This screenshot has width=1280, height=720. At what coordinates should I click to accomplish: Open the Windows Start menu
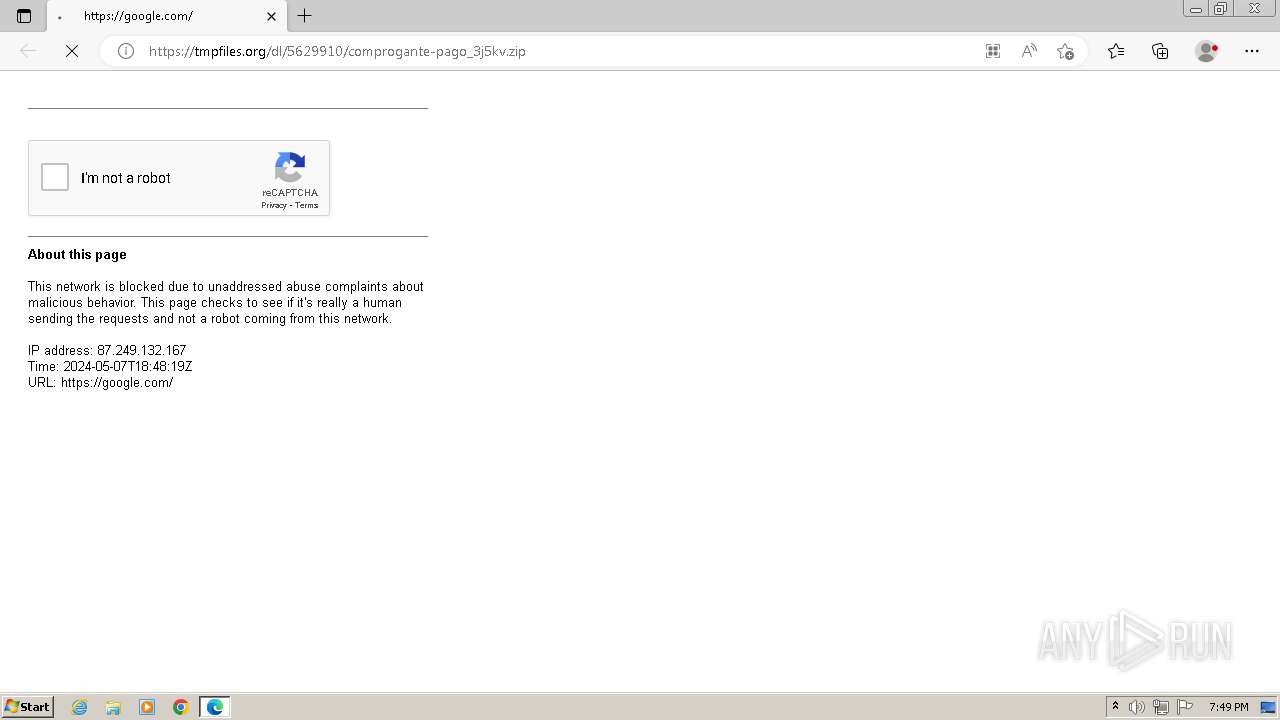tap(28, 707)
